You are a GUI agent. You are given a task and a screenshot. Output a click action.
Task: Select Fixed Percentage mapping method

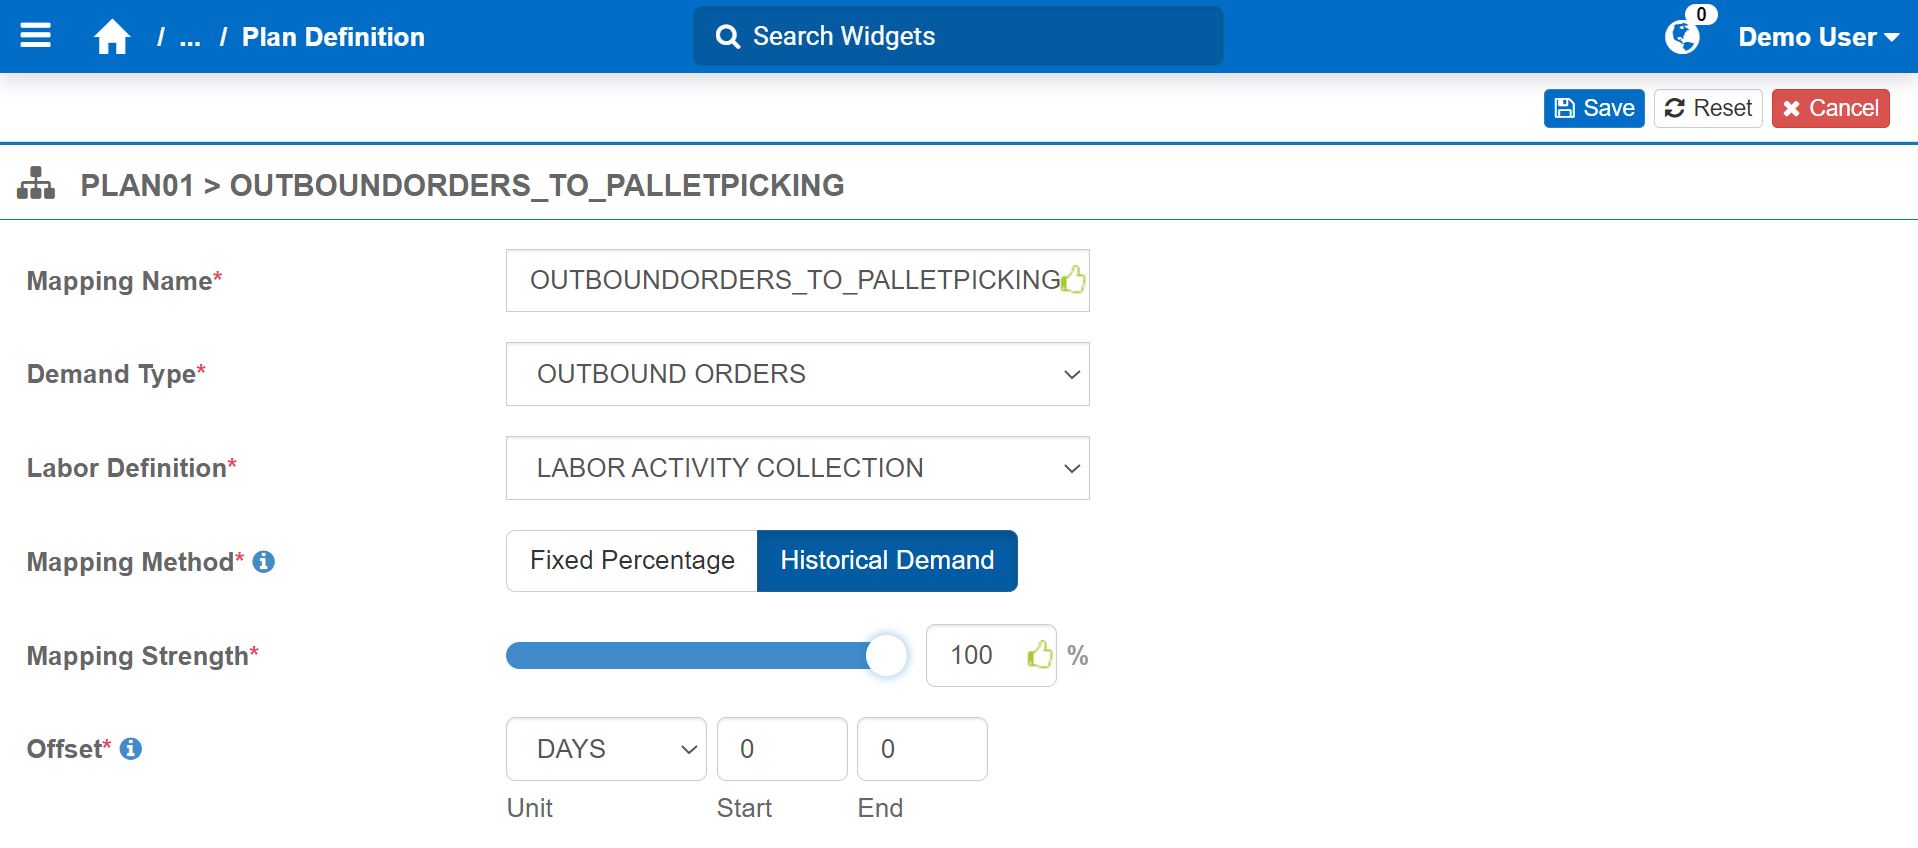(632, 561)
